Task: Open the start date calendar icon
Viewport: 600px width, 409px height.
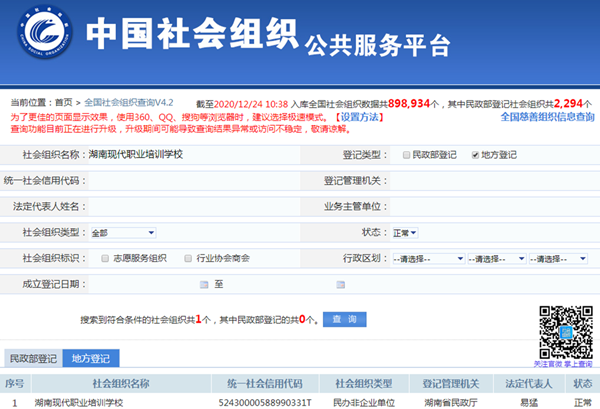Action: [204, 285]
